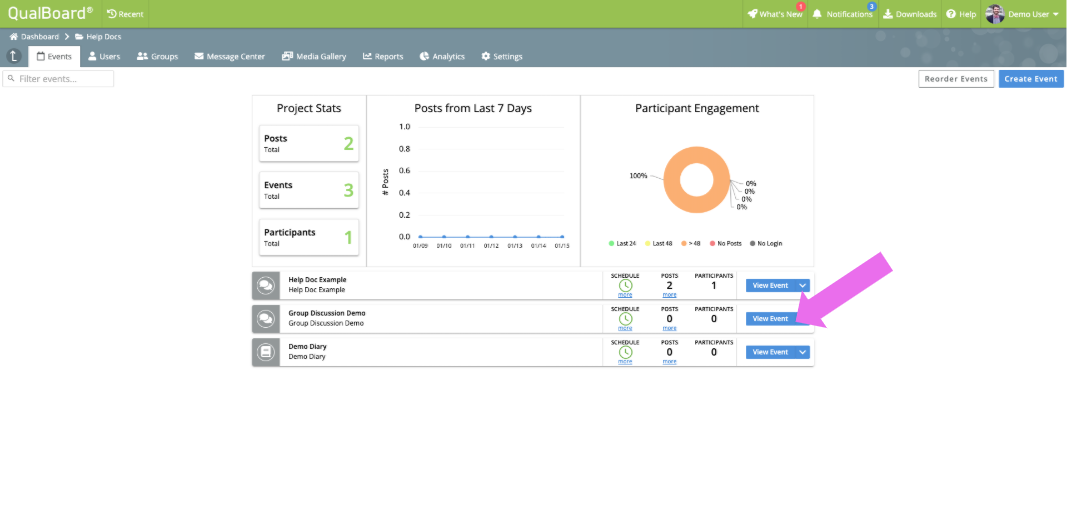
Task: Click the schedule clock for Help Doc Example
Action: click(625, 285)
